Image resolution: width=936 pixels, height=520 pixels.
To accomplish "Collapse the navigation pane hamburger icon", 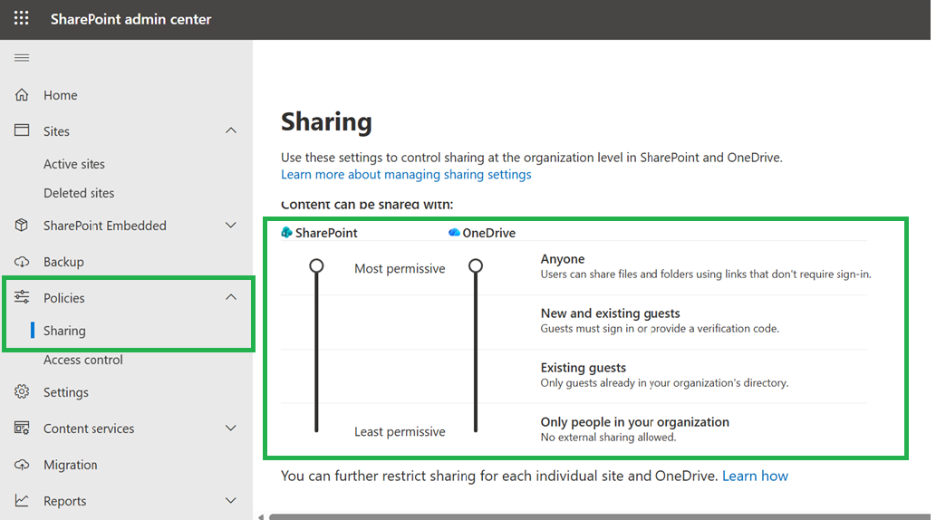I will click(21, 58).
